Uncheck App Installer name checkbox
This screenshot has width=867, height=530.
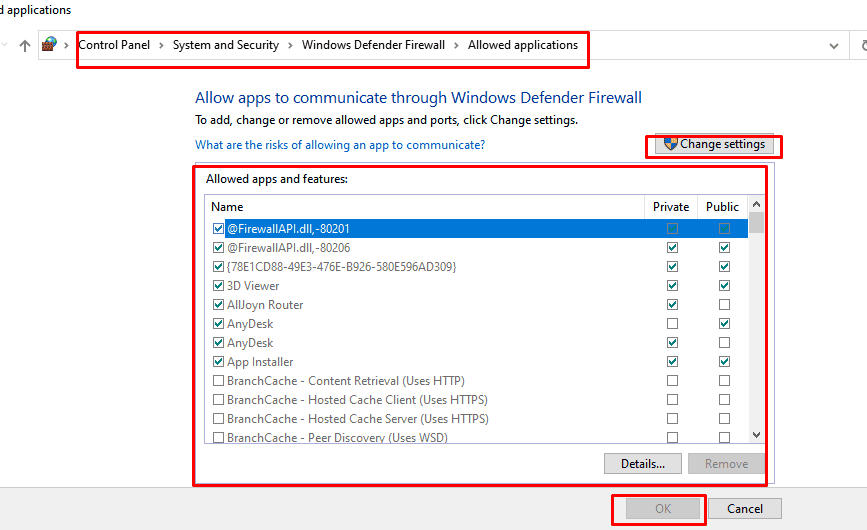(218, 362)
